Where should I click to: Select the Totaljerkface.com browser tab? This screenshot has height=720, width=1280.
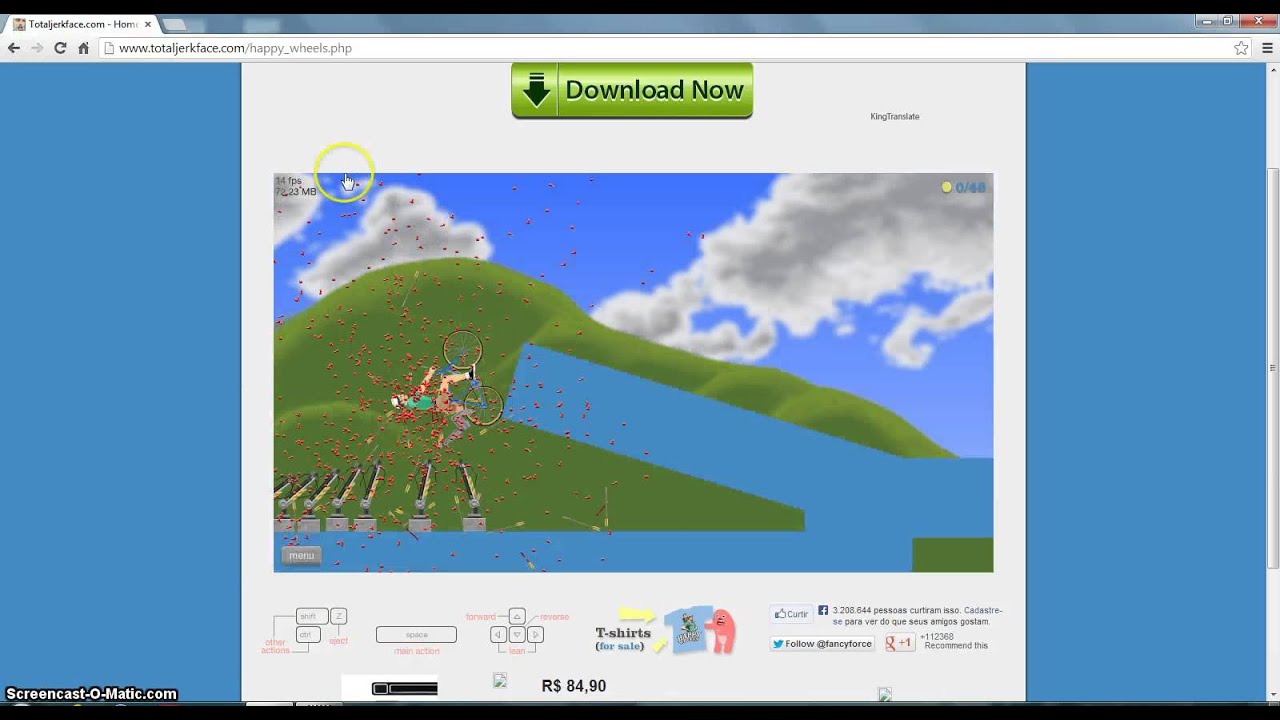click(80, 24)
